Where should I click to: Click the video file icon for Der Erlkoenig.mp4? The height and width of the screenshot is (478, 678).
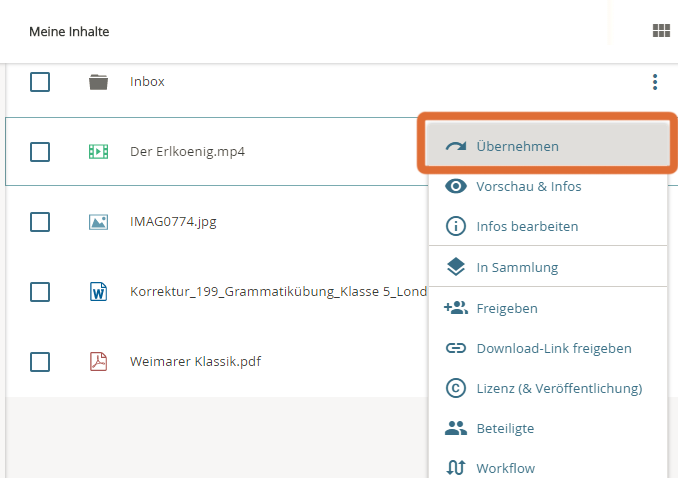98,152
